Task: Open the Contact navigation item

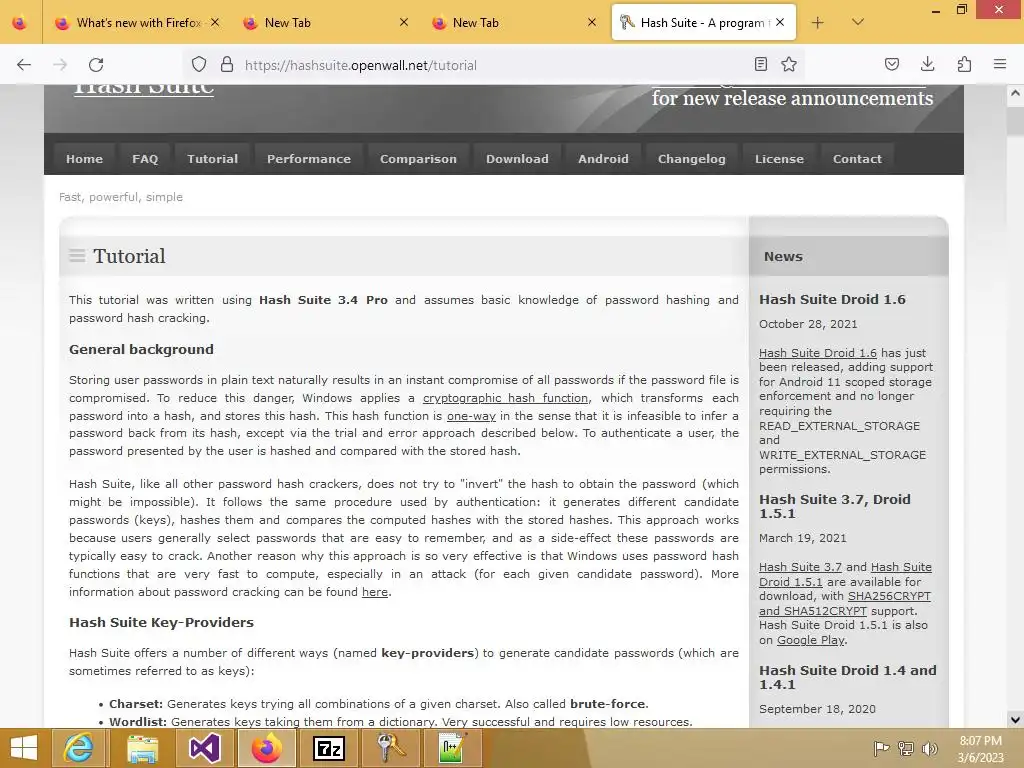Action: 857,159
